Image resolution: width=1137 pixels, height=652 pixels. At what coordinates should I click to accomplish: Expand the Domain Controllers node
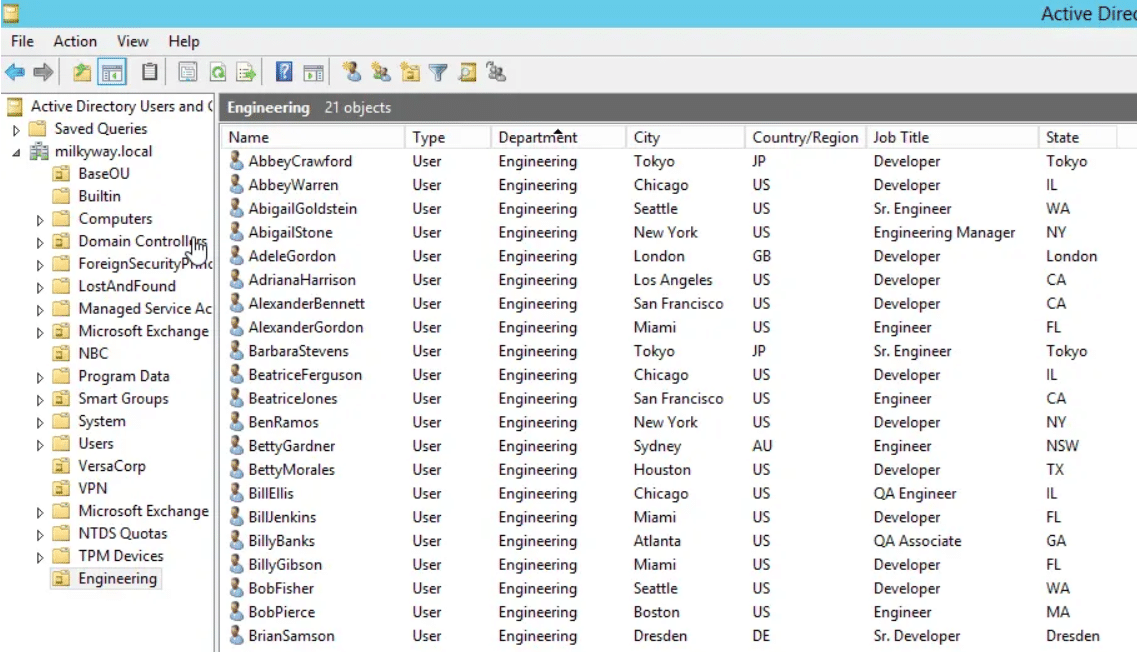point(40,242)
